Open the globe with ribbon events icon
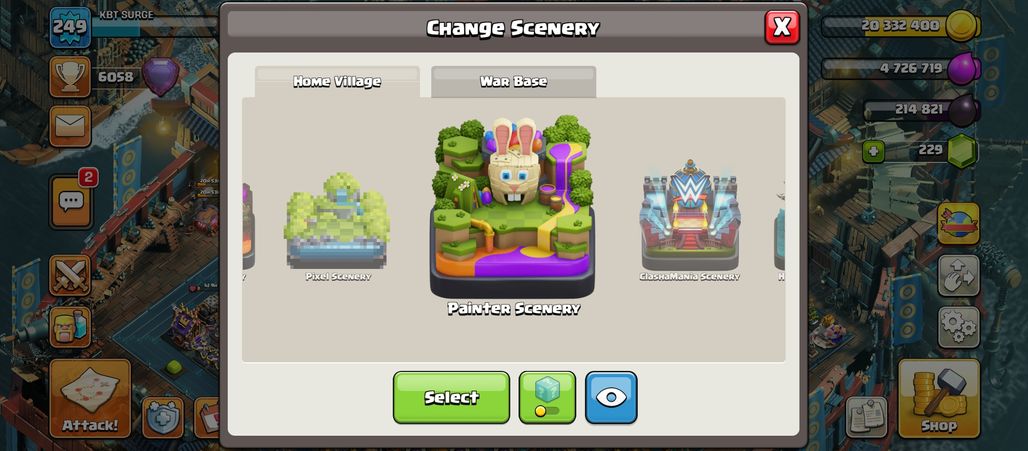This screenshot has height=451, width=1028. 959,224
